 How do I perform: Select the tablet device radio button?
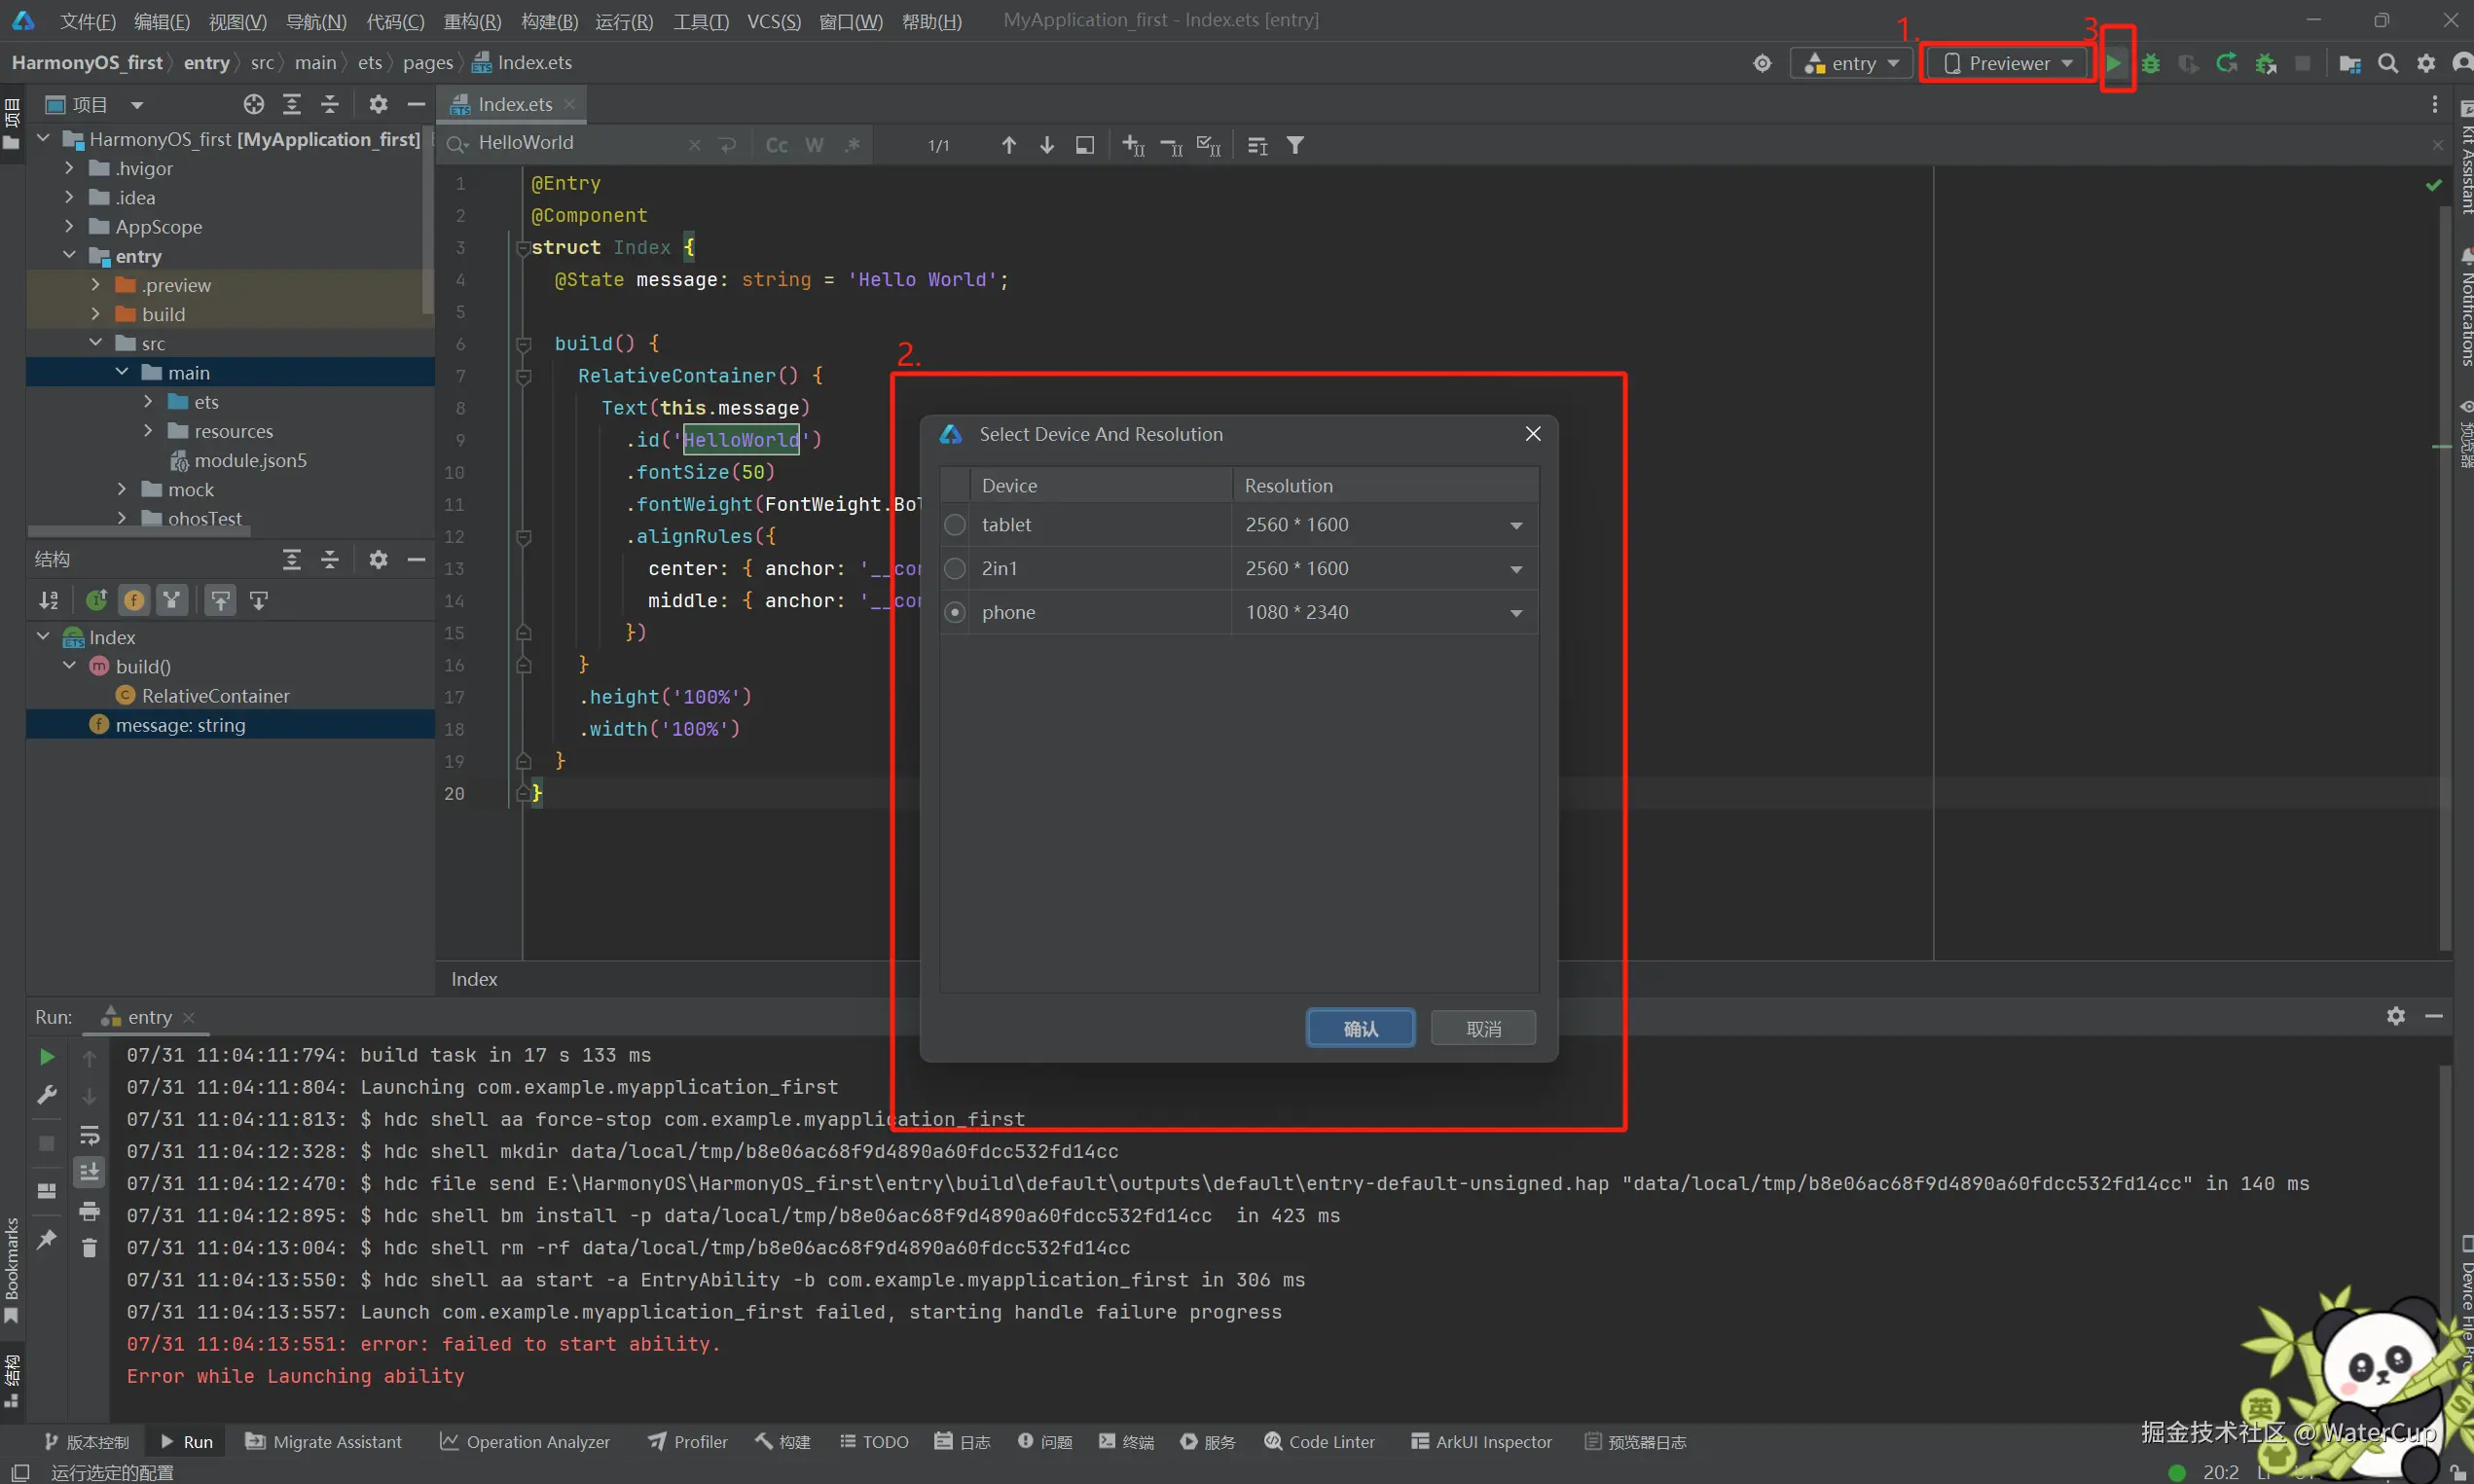(955, 524)
